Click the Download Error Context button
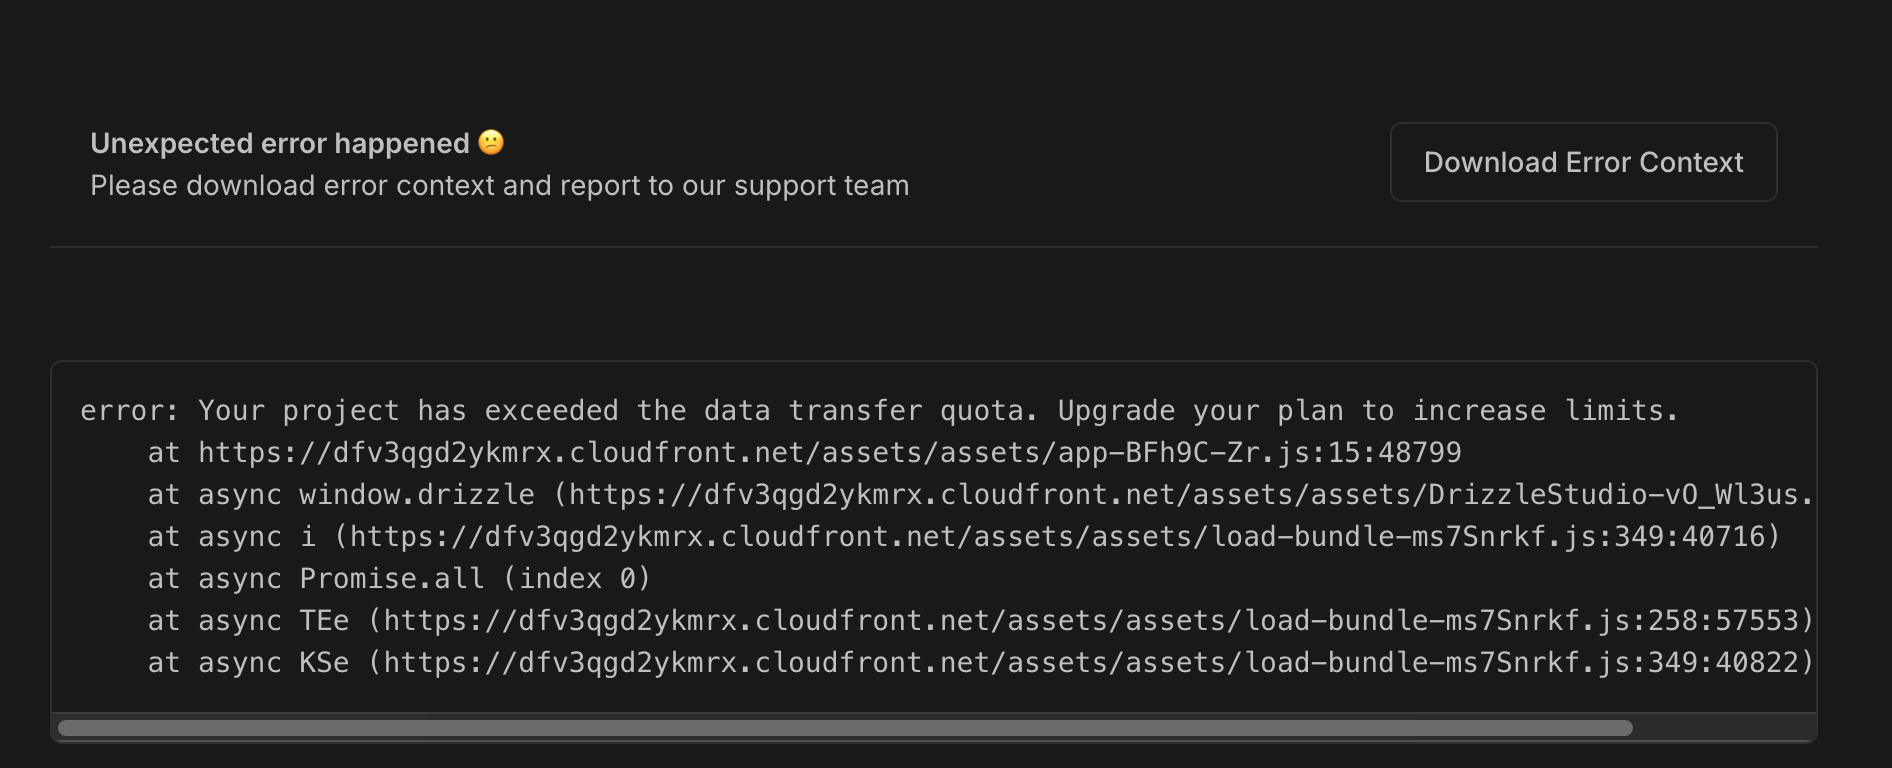1892x768 pixels. (x=1583, y=162)
